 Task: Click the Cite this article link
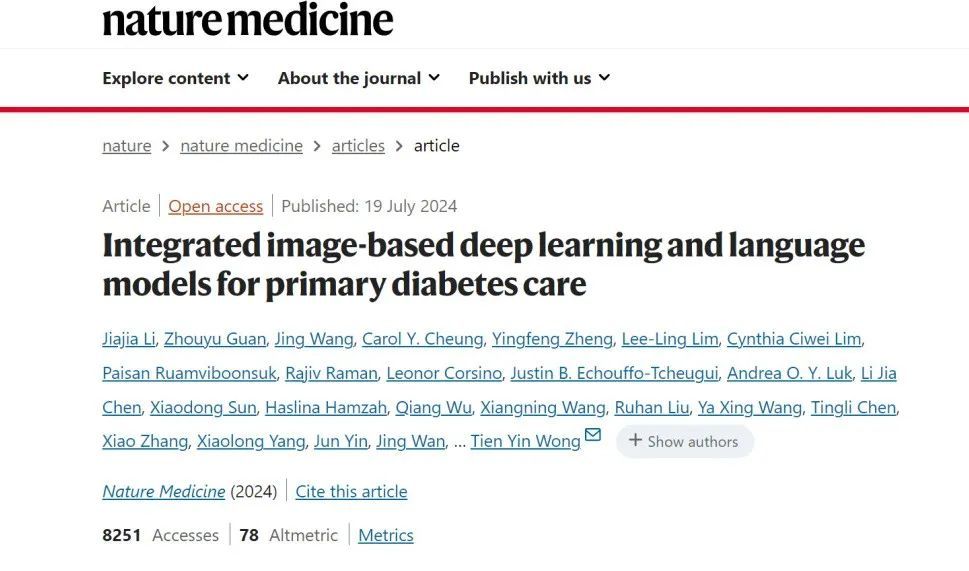click(351, 491)
